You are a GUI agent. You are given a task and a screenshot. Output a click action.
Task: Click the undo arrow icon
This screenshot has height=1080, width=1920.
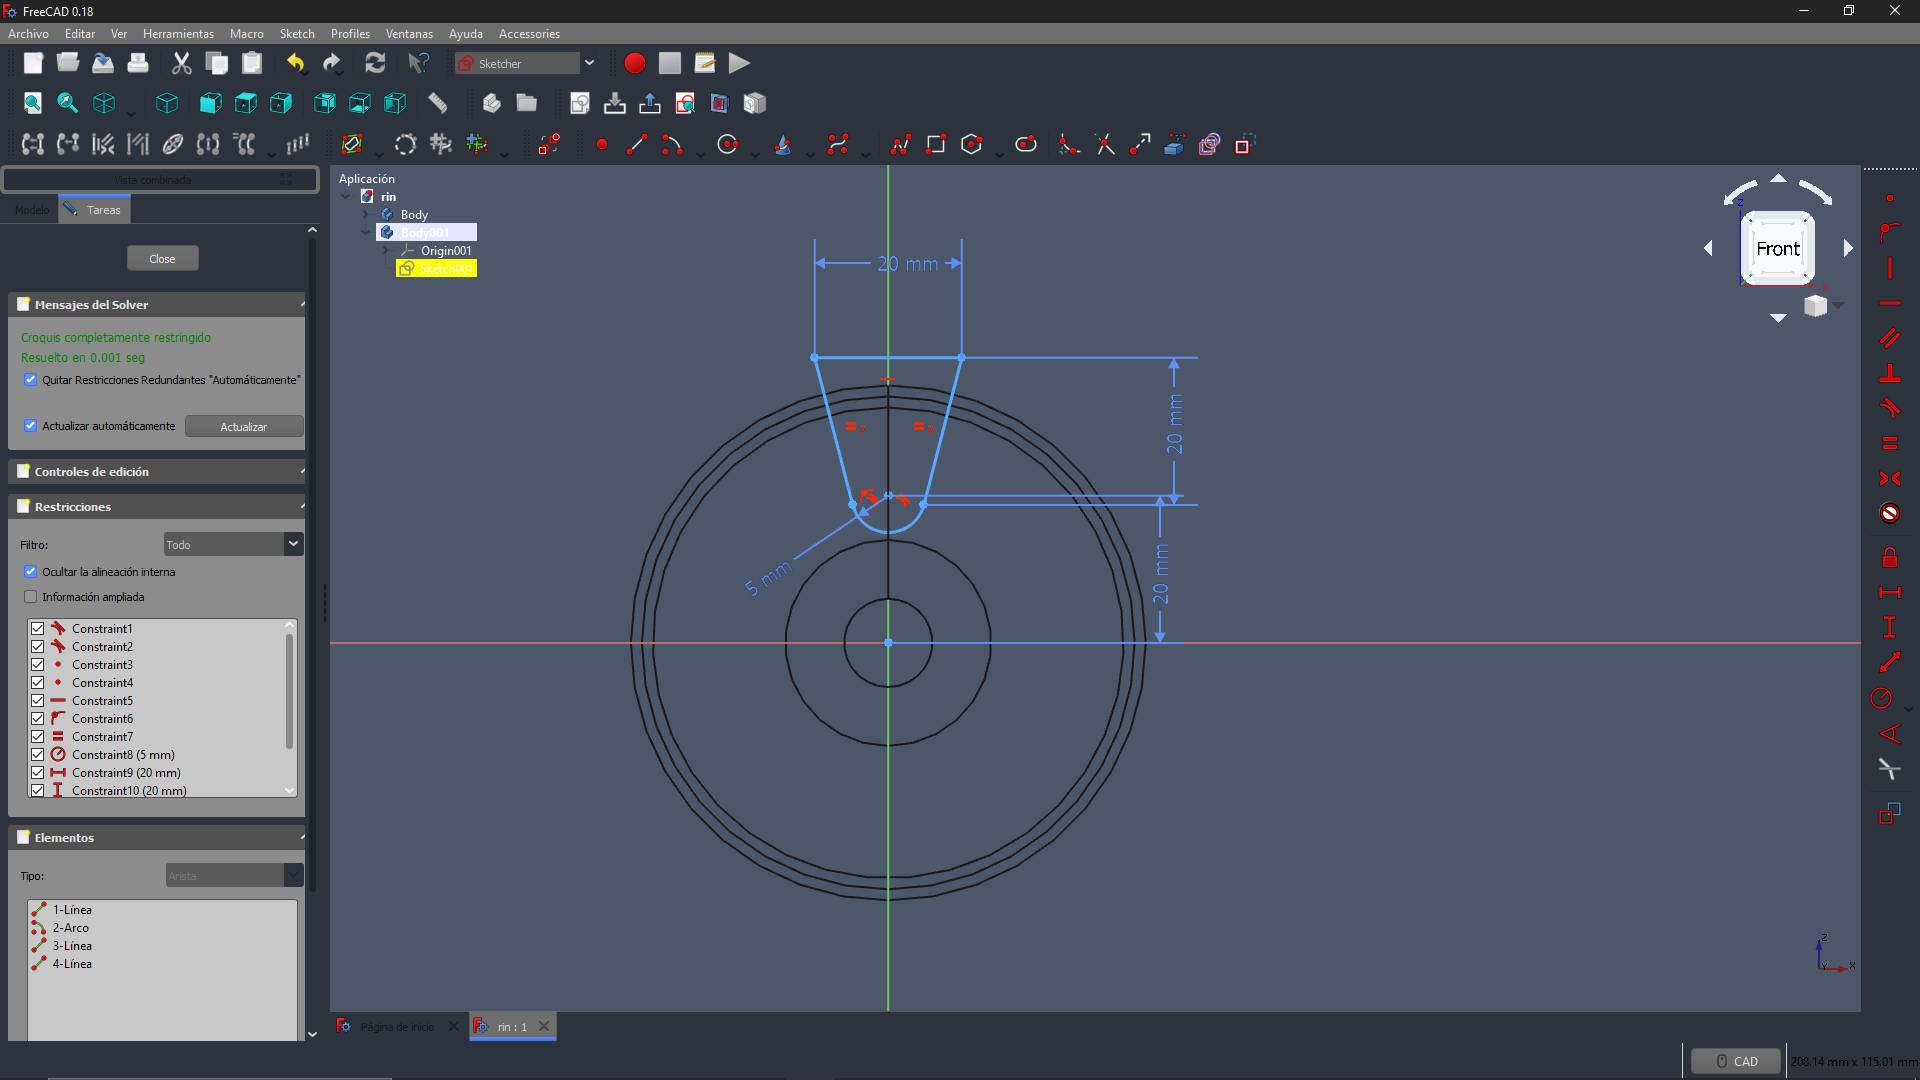pos(295,63)
